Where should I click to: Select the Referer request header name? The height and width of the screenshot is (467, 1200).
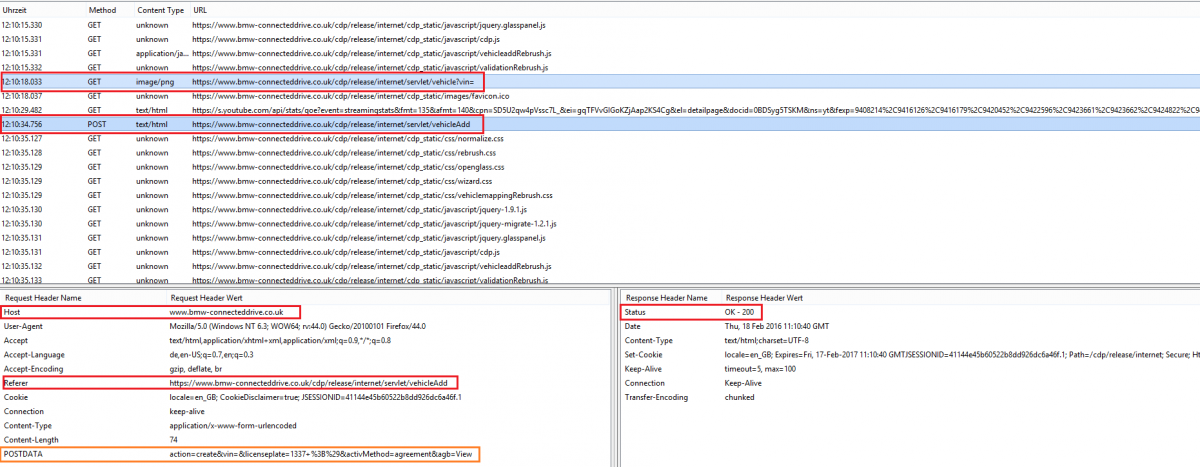click(16, 383)
